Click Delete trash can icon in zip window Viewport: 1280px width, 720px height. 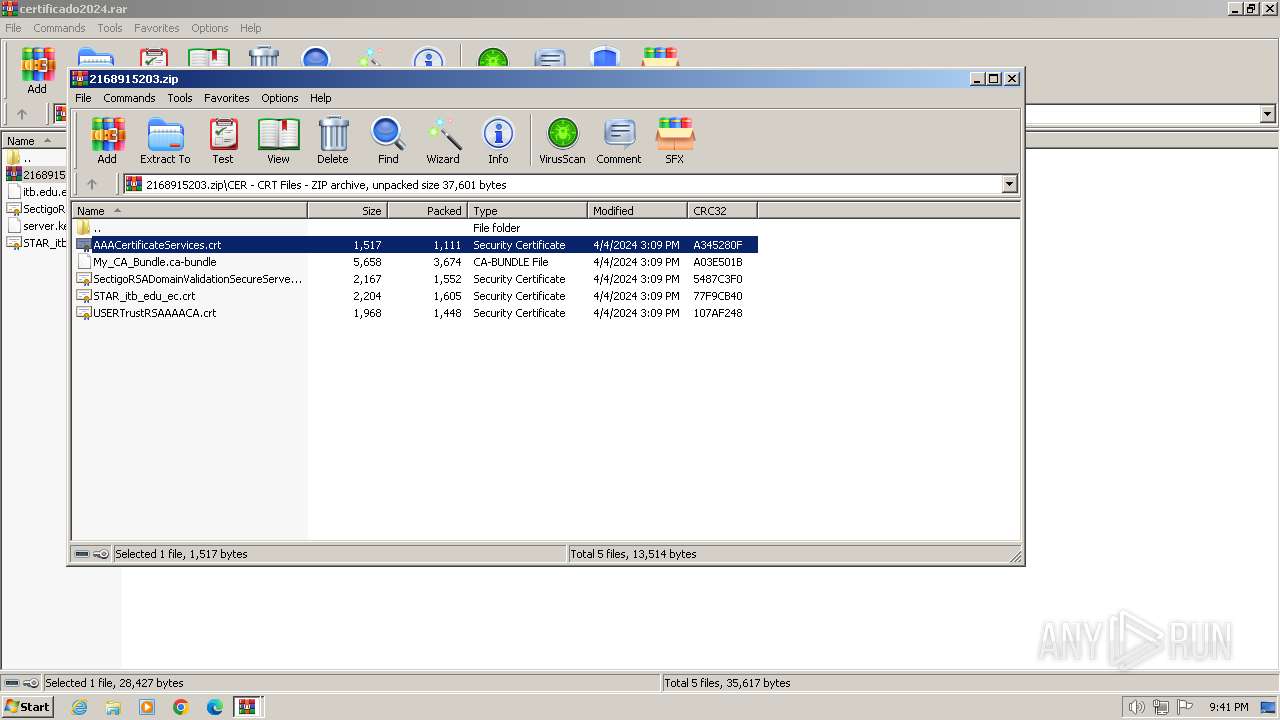[333, 140]
